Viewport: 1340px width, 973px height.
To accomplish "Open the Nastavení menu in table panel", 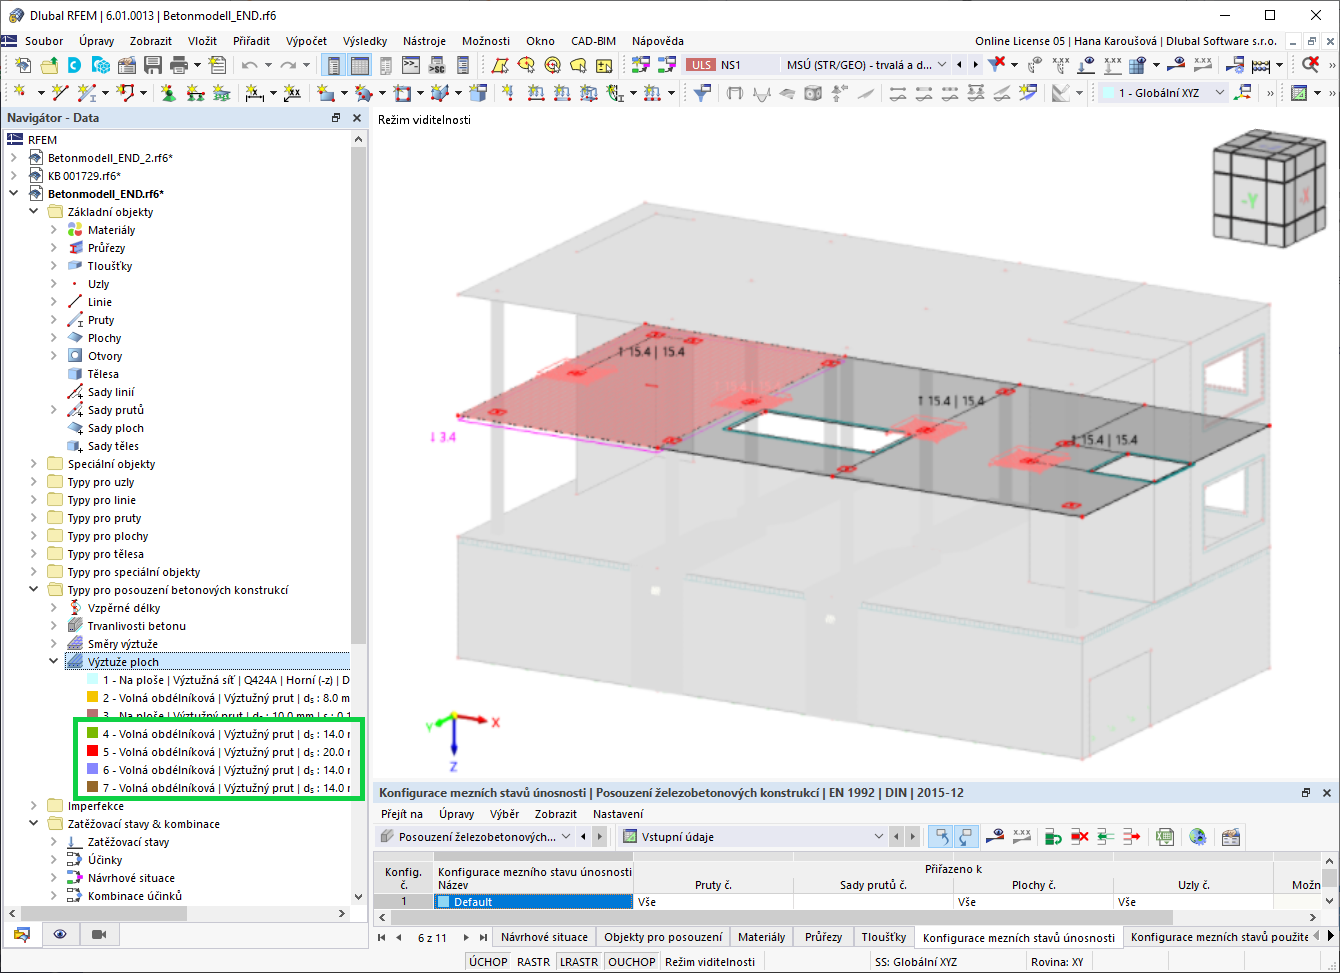I will click(x=618, y=814).
